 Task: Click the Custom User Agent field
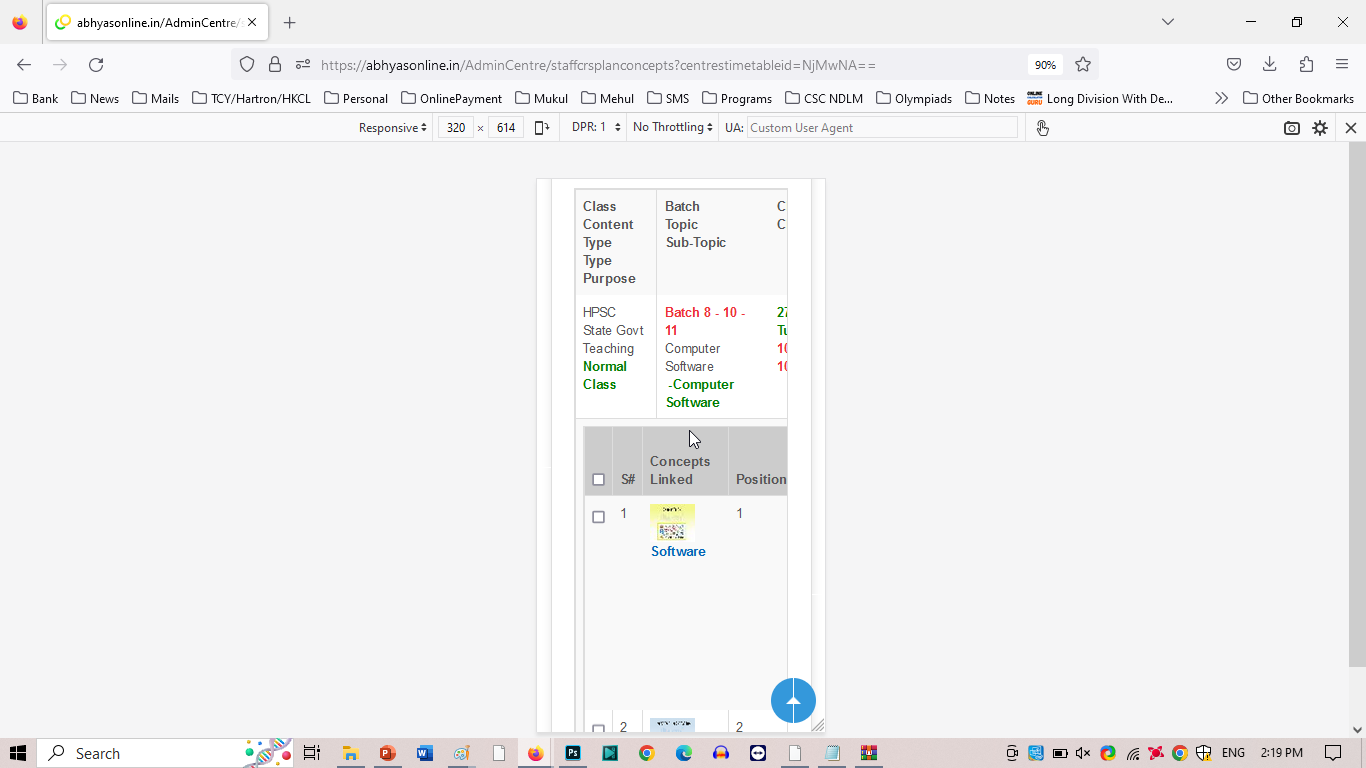pyautogui.click(x=881, y=128)
